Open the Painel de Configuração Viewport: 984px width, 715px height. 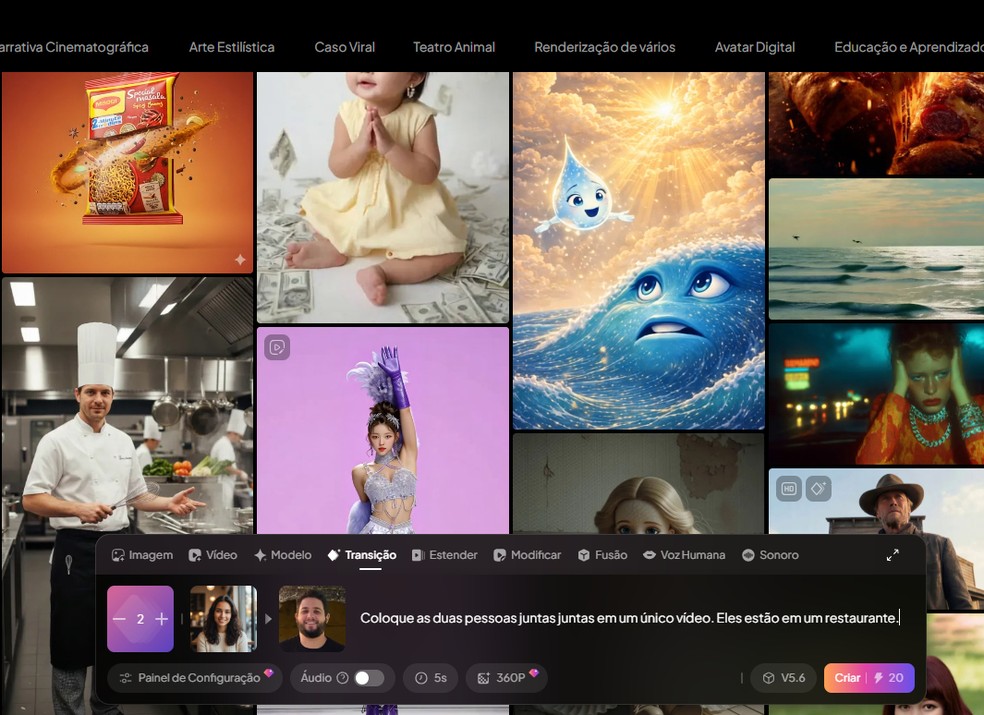click(195, 678)
